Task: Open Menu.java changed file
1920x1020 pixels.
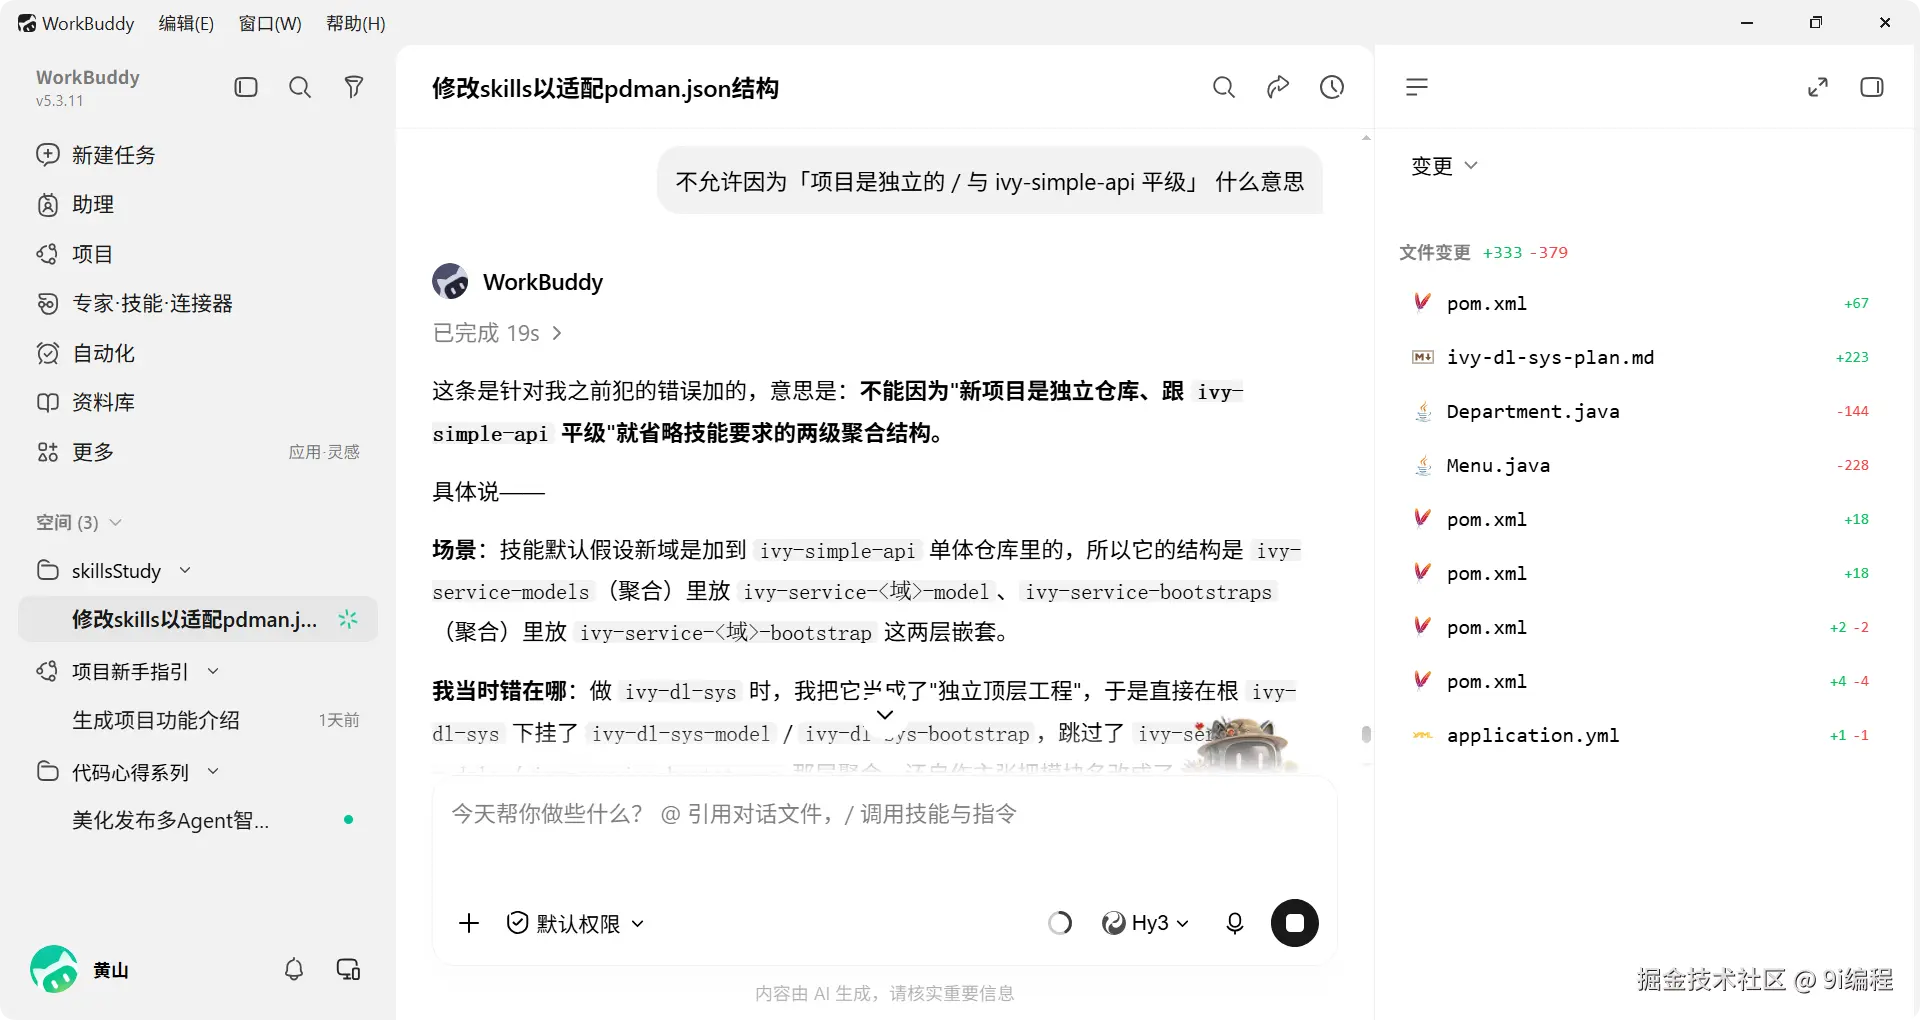Action: point(1640,465)
